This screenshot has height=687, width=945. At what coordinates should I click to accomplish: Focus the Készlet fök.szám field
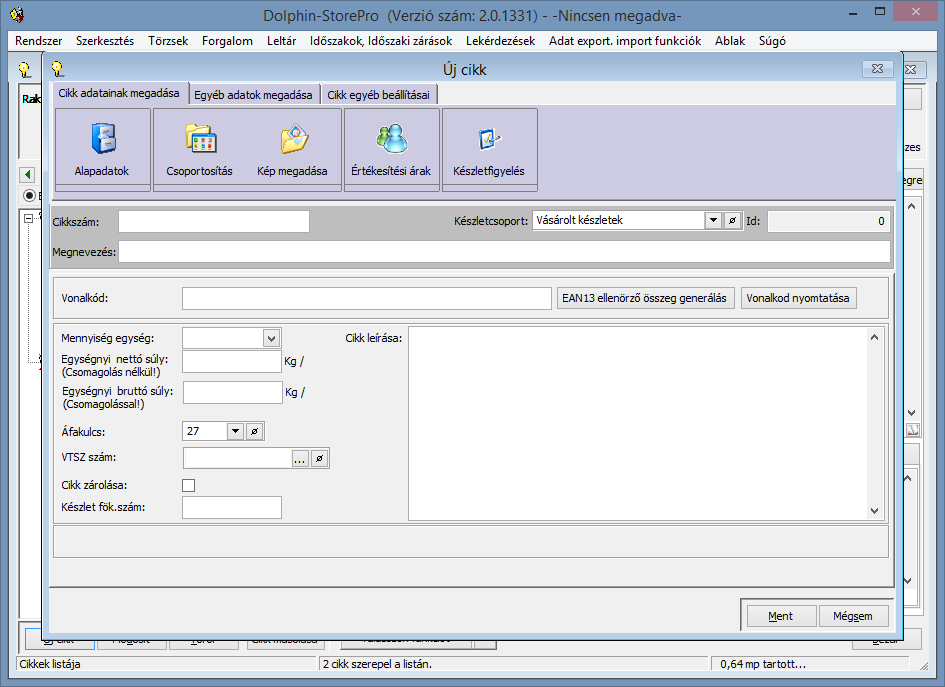click(232, 507)
